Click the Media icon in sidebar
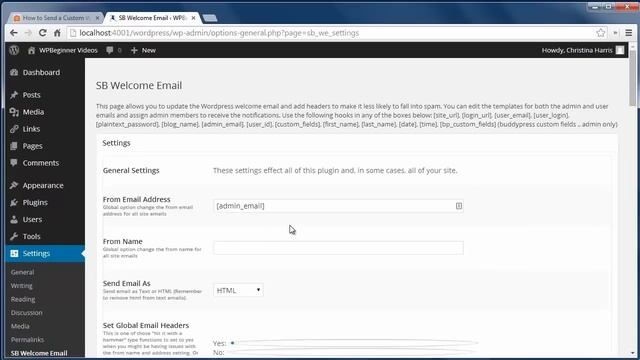The height and width of the screenshot is (360, 640). [x=14, y=112]
